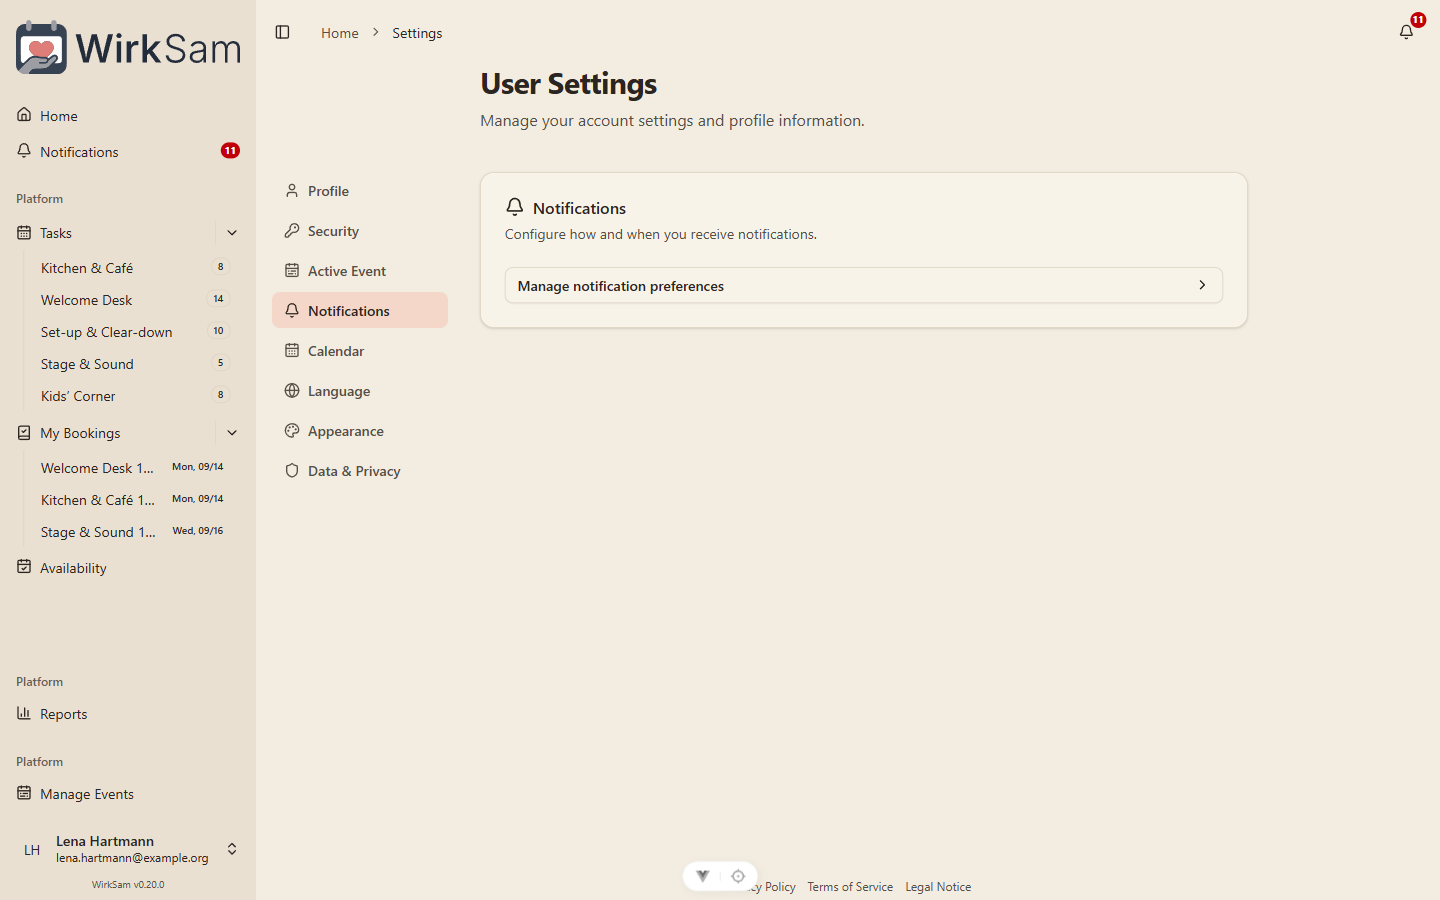1440x900 pixels.
Task: Open the Legal Notice link
Action: (x=938, y=887)
